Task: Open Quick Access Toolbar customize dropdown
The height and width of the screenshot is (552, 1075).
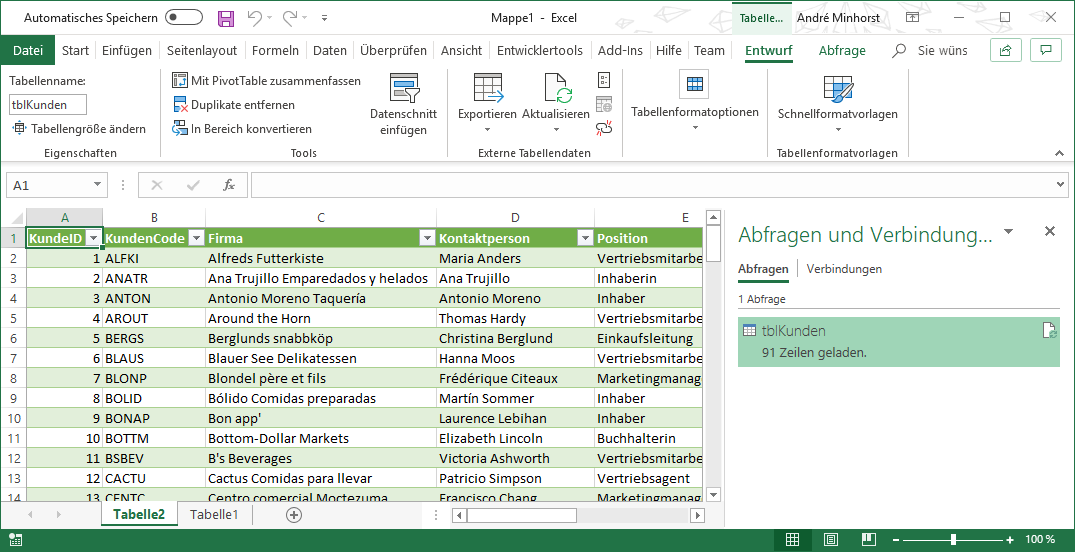Action: [x=324, y=18]
